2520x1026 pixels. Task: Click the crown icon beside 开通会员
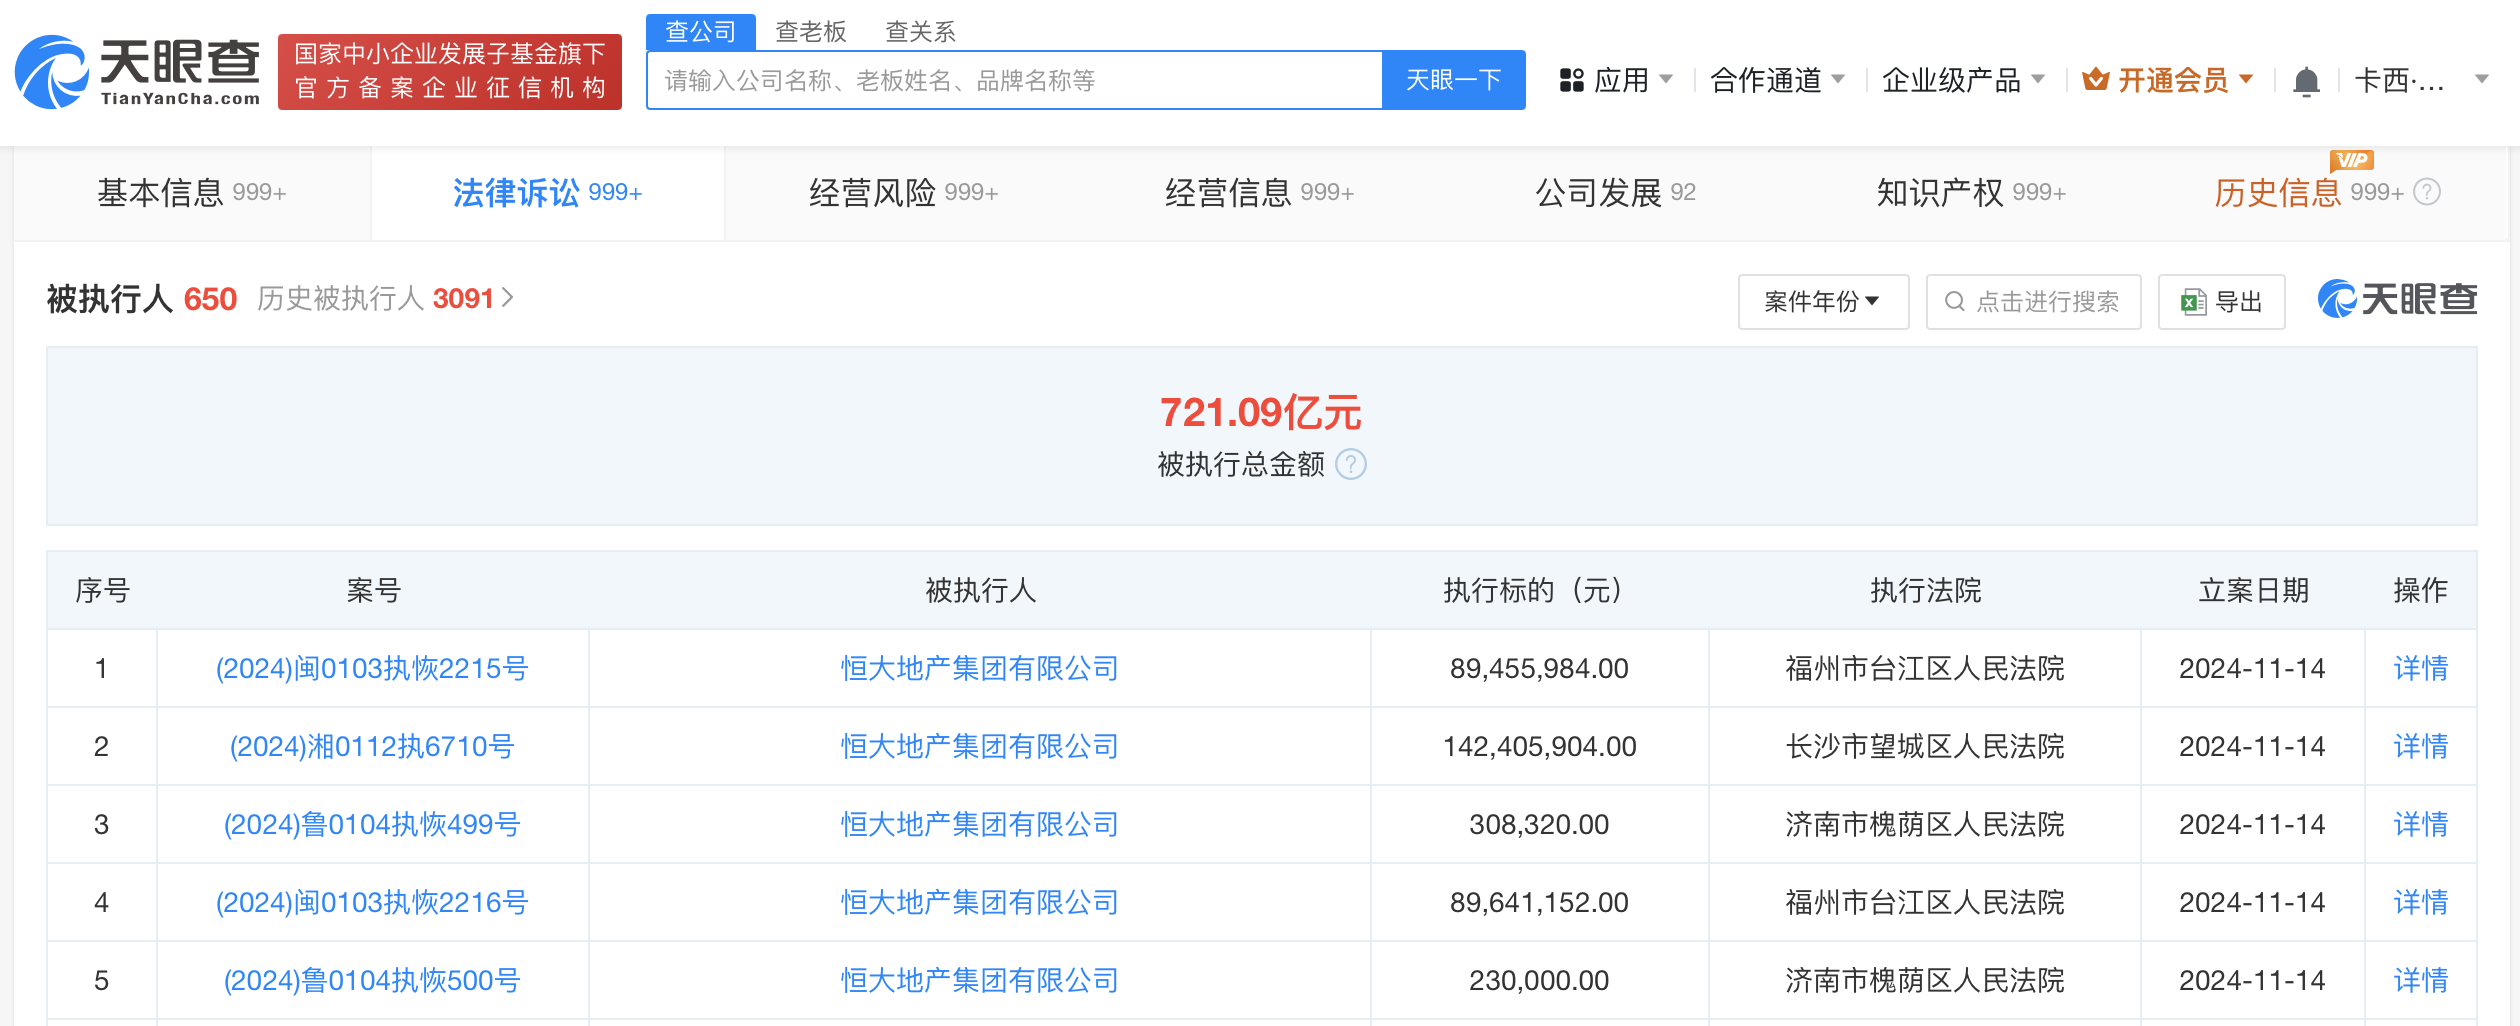pos(2097,80)
